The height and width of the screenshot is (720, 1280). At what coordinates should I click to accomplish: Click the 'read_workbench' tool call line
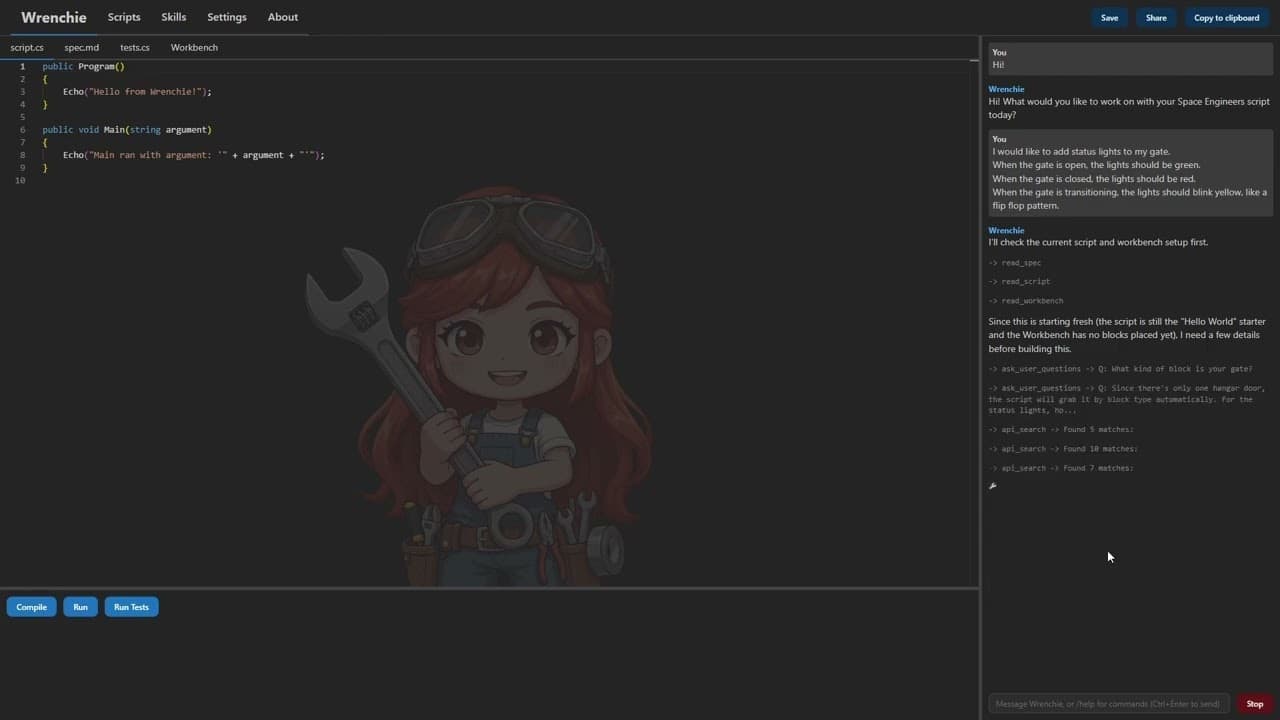point(1026,300)
